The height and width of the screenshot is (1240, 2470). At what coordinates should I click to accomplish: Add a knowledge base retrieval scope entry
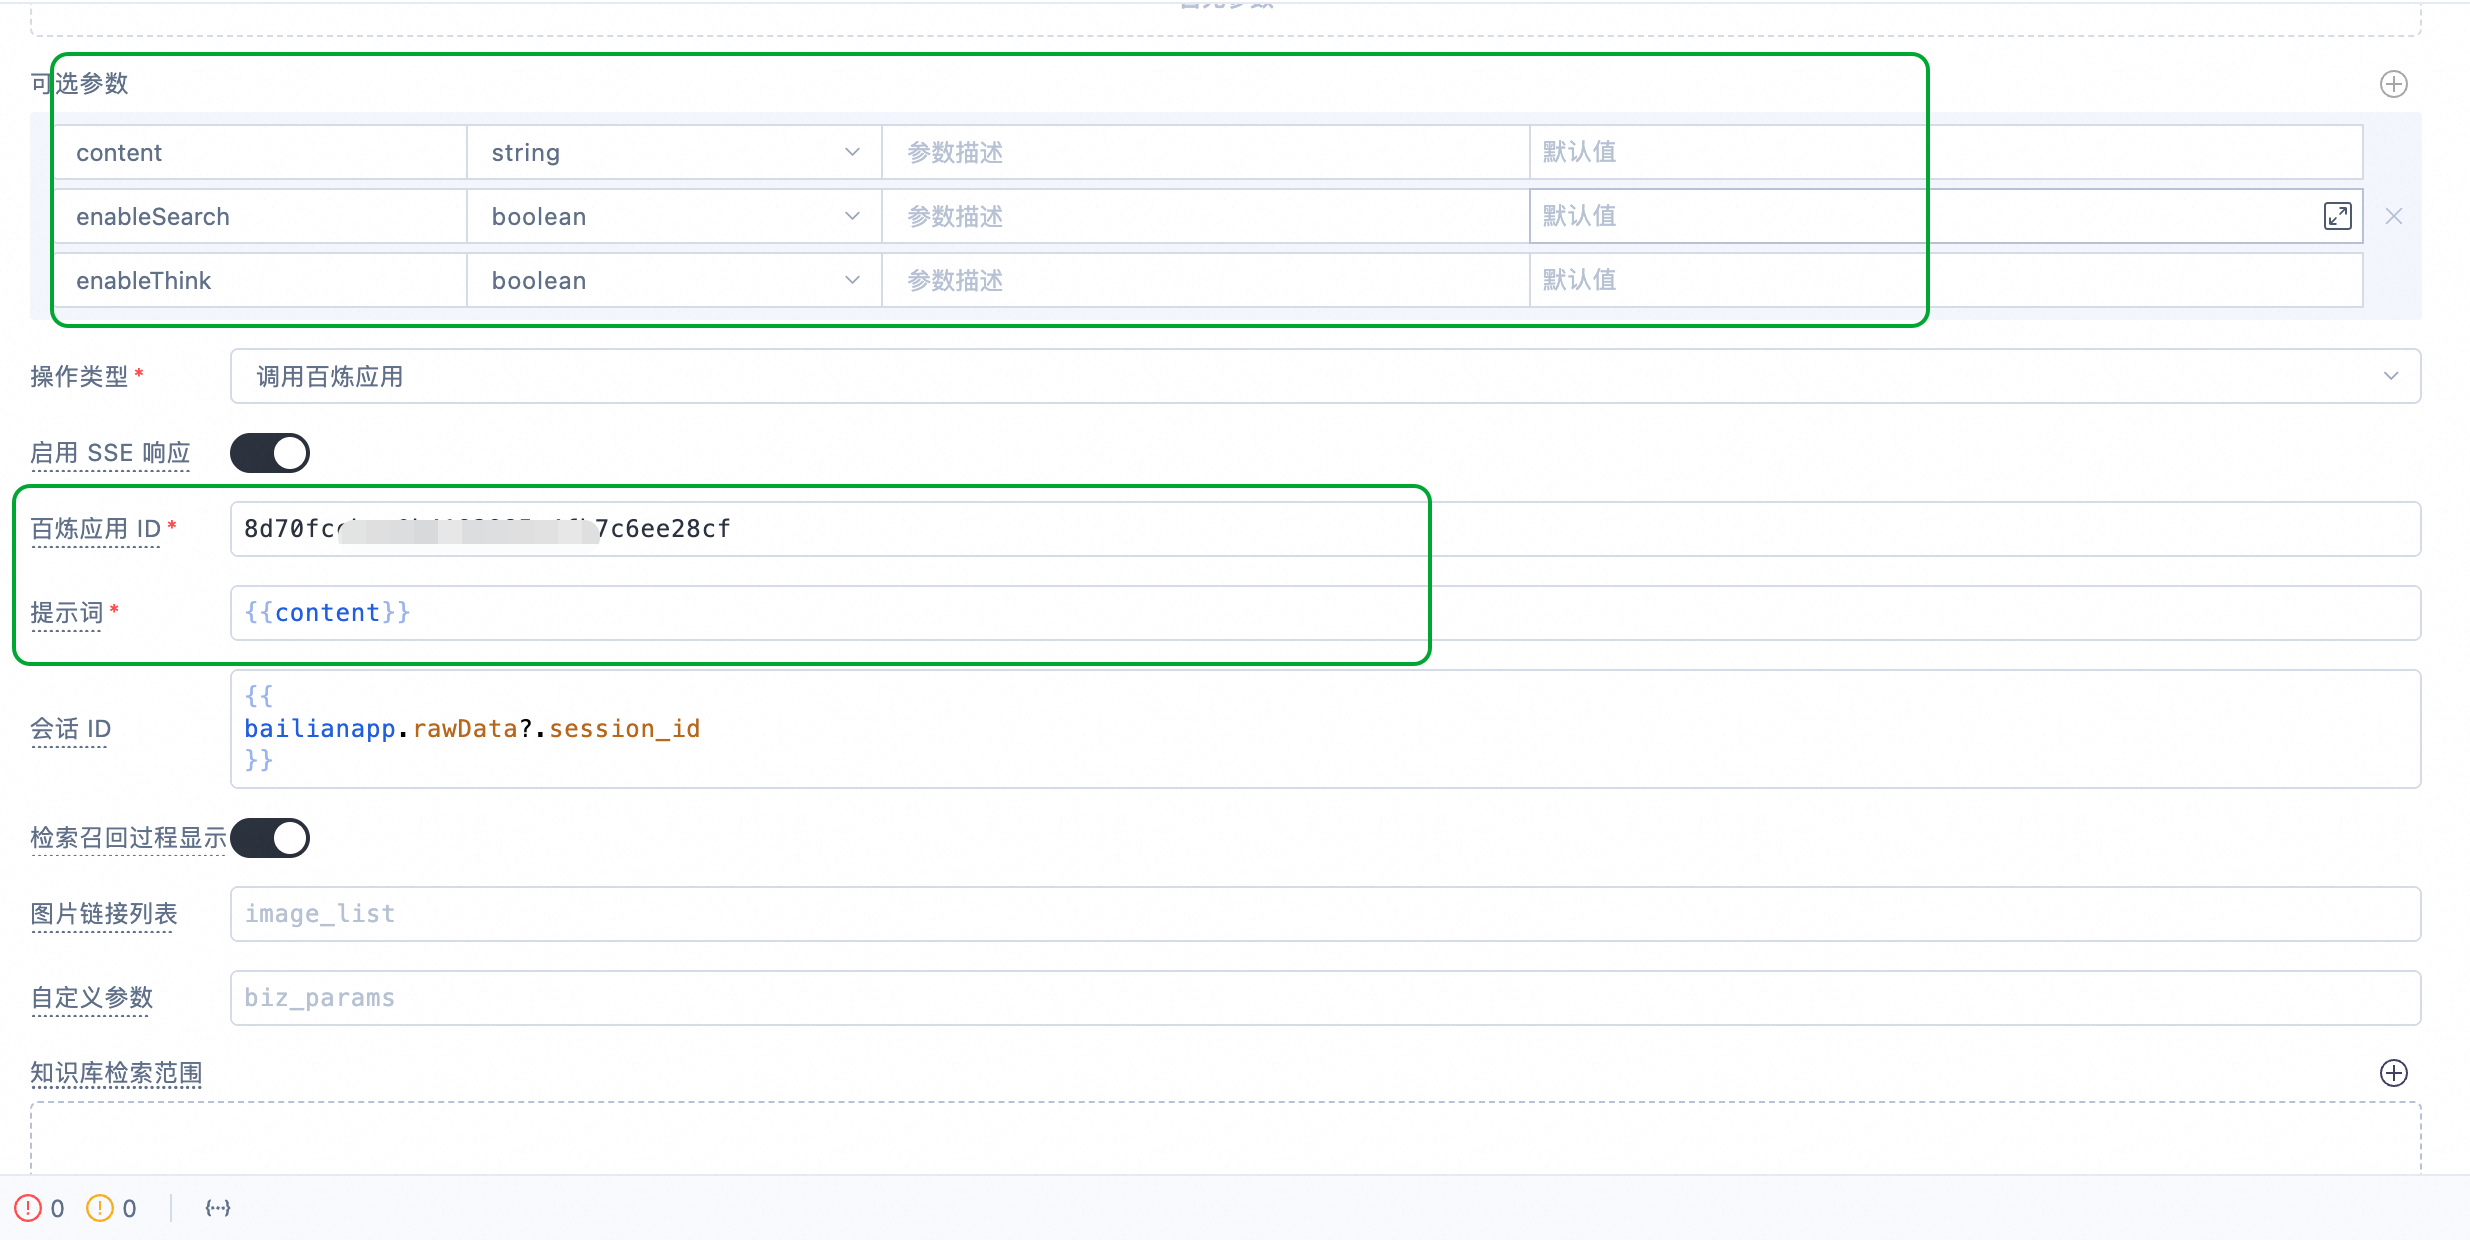2393,1073
